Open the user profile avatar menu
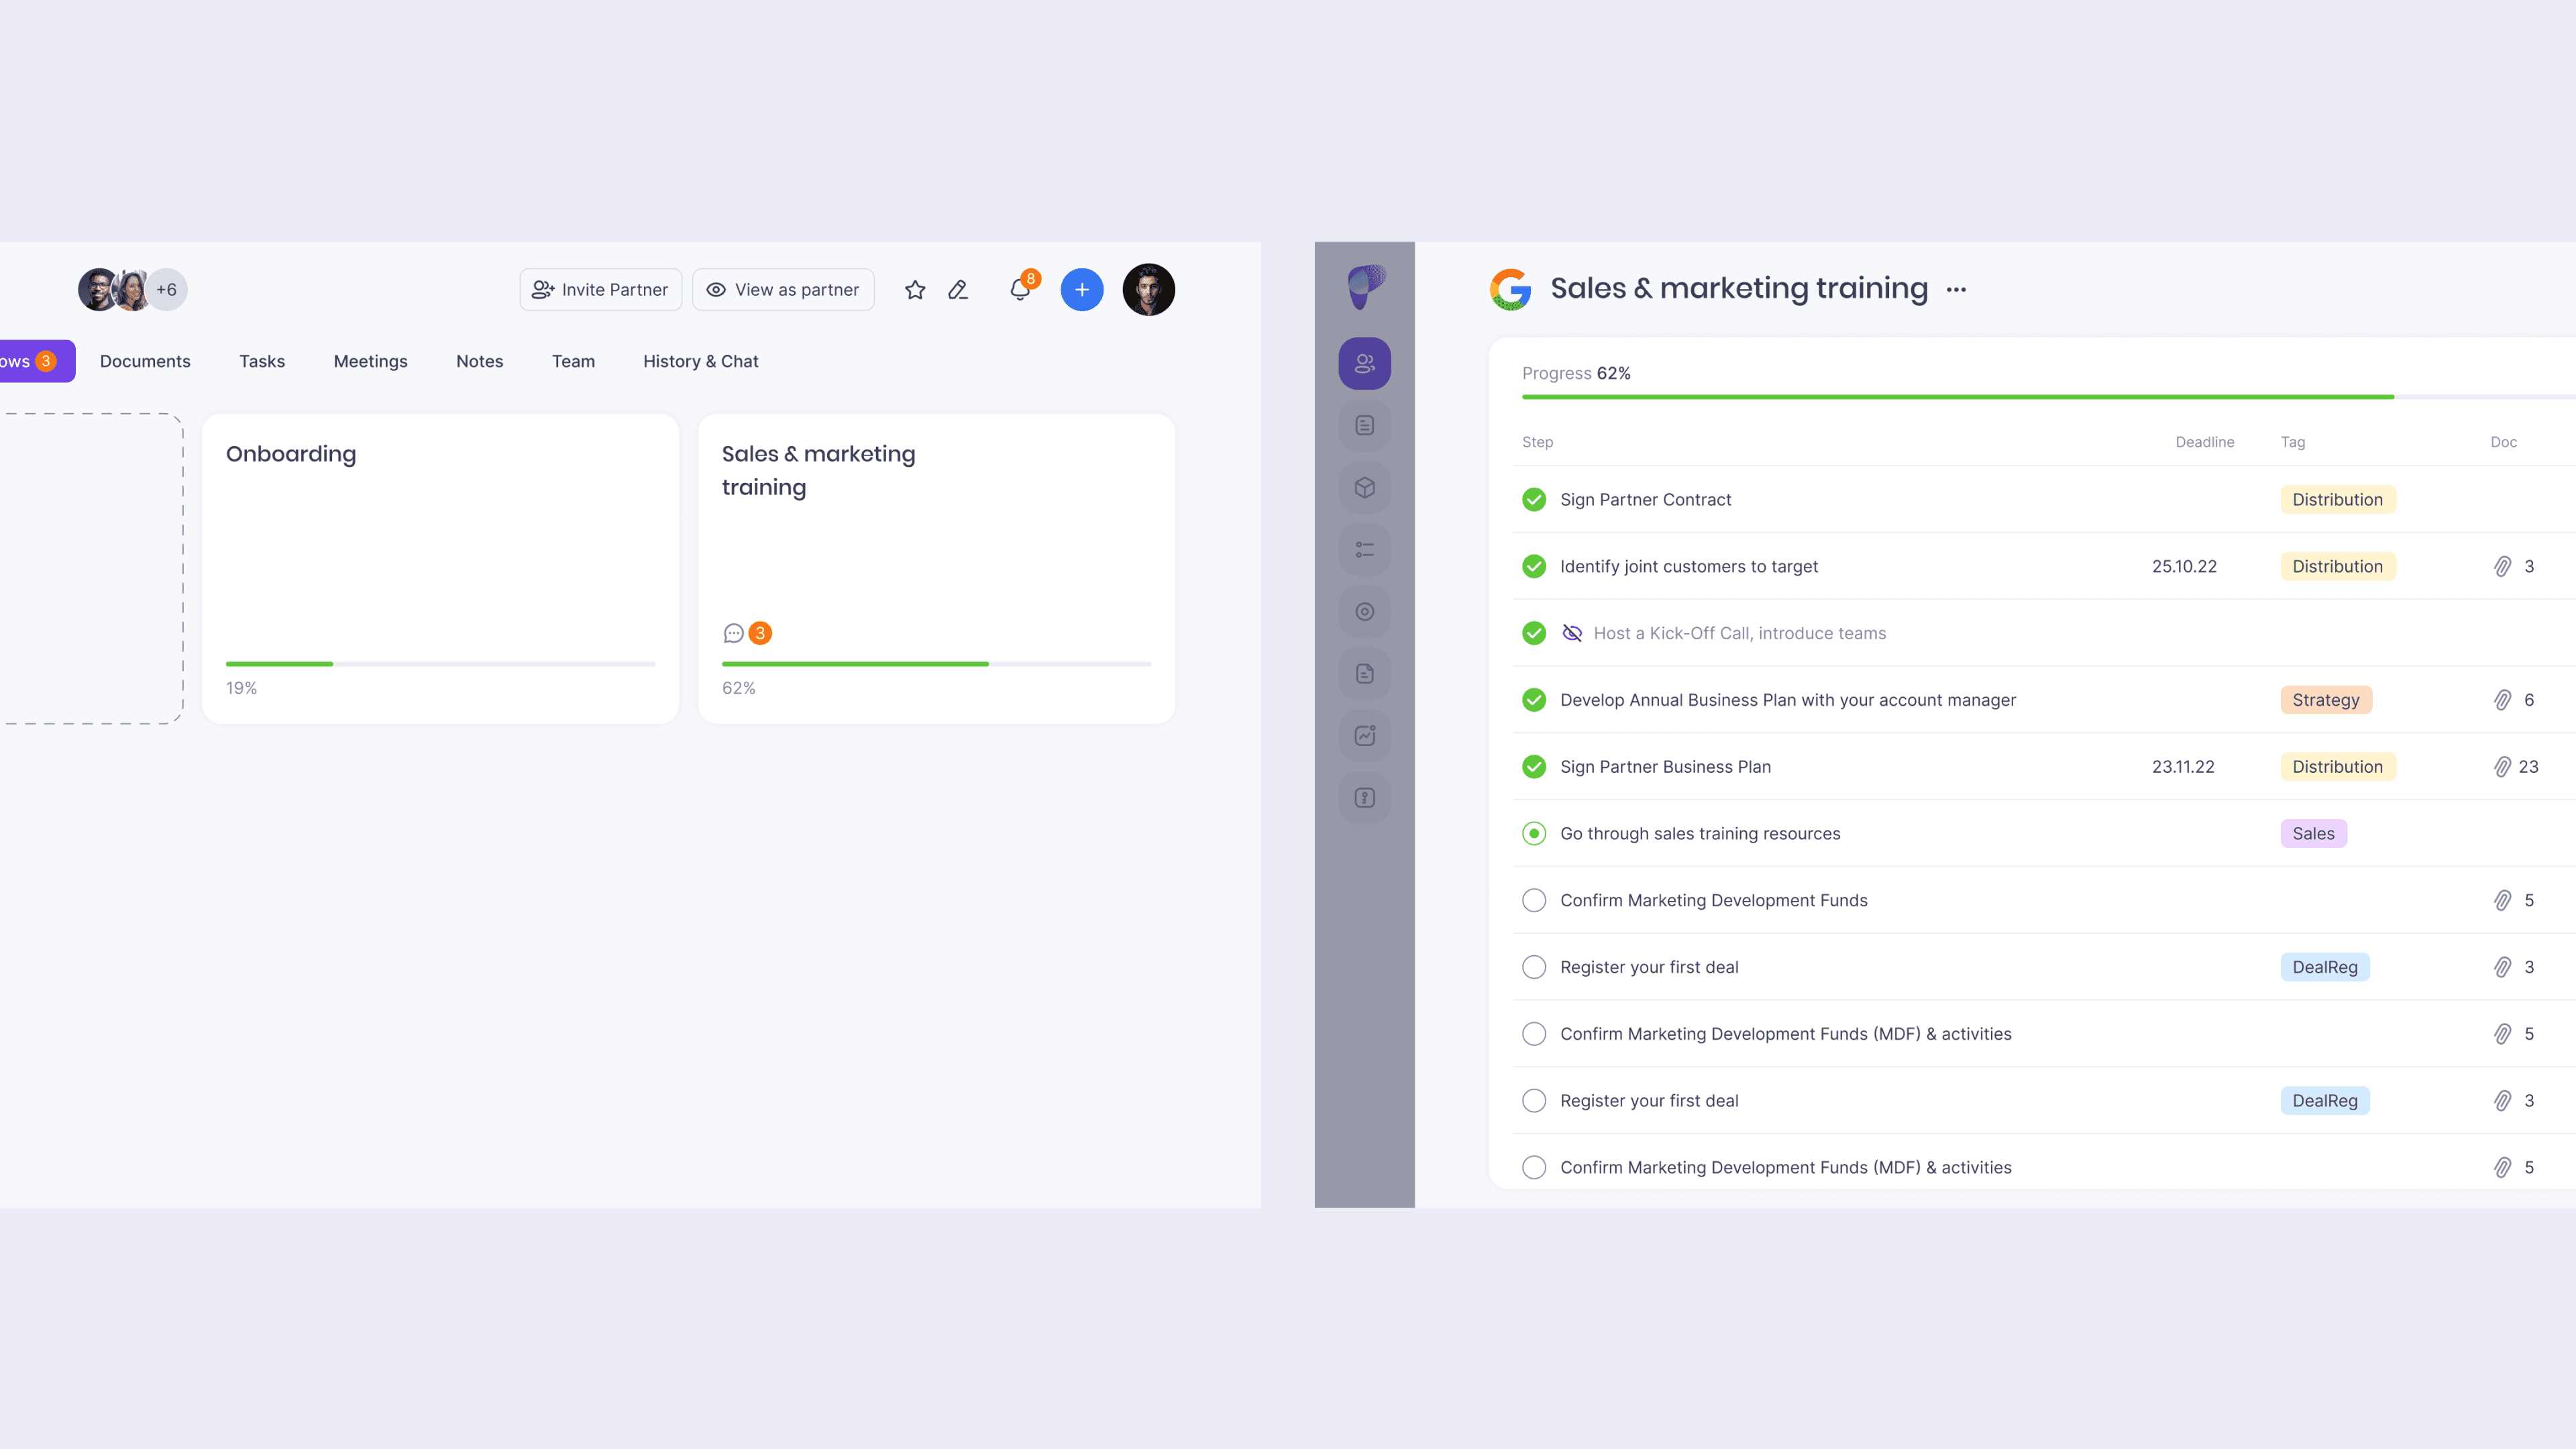 click(1148, 290)
